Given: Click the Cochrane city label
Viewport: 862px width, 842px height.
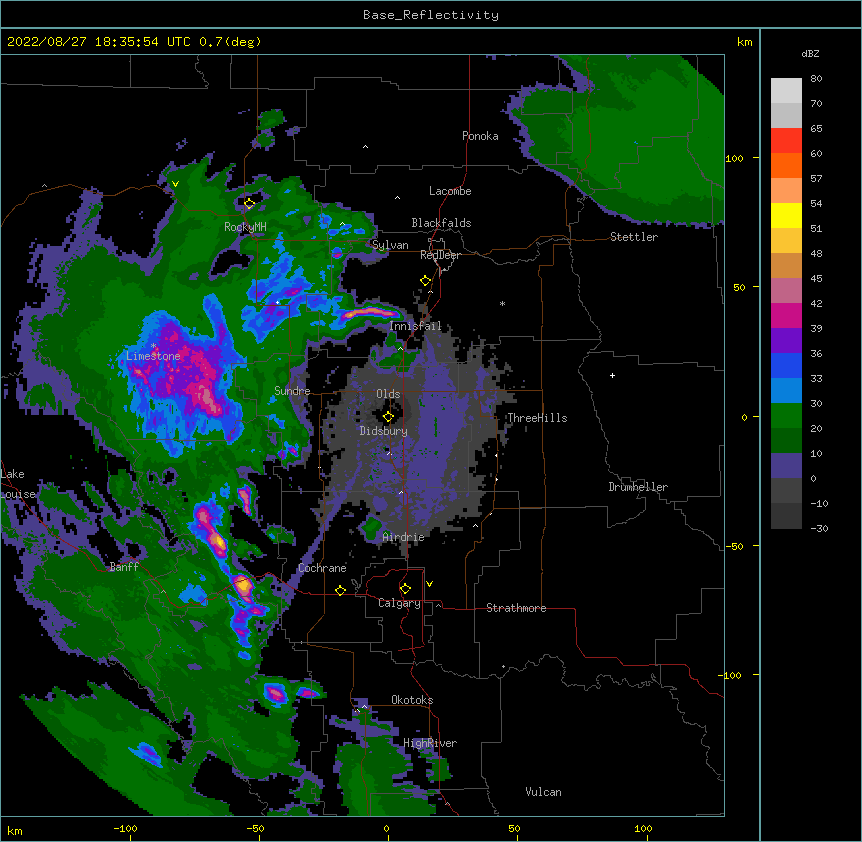Looking at the screenshot, I should (322, 568).
